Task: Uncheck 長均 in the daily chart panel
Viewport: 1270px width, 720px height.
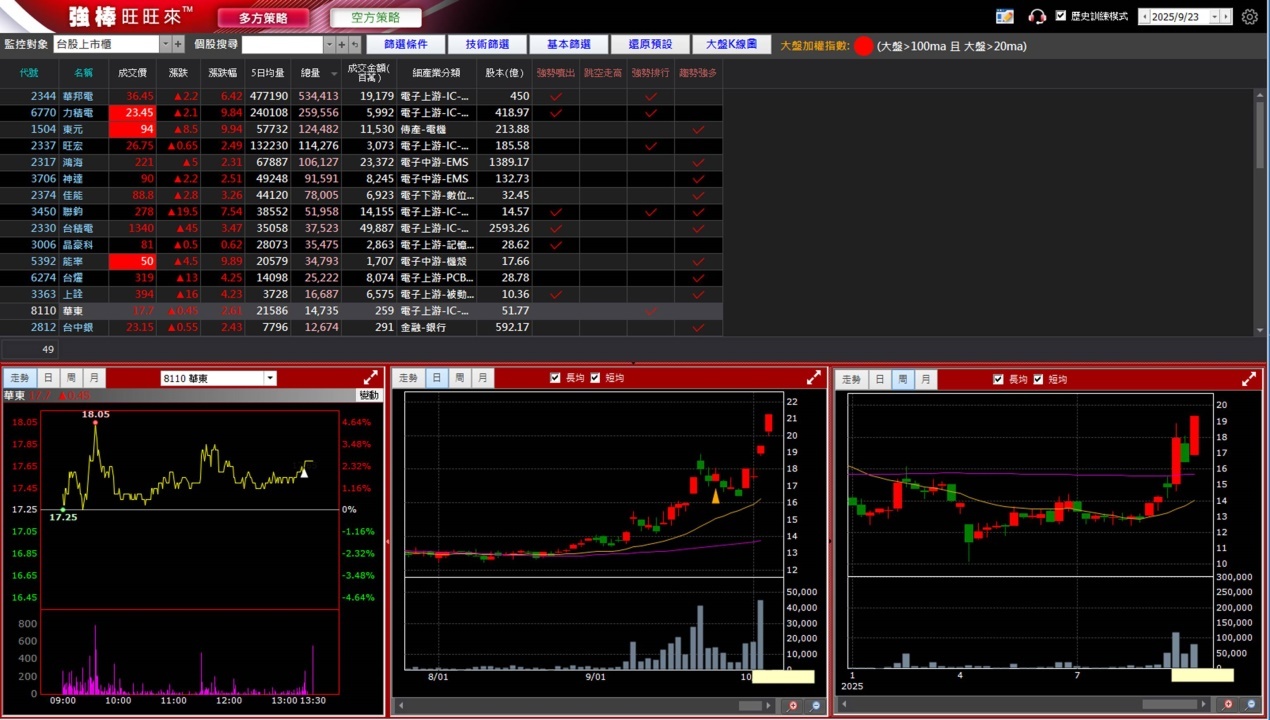Action: pyautogui.click(x=556, y=379)
